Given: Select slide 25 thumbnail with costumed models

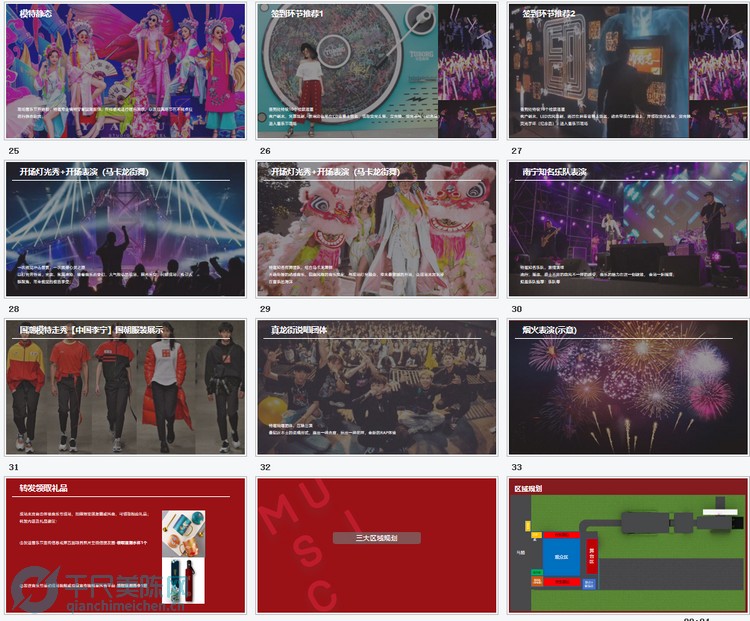Looking at the screenshot, I should pos(126,71).
